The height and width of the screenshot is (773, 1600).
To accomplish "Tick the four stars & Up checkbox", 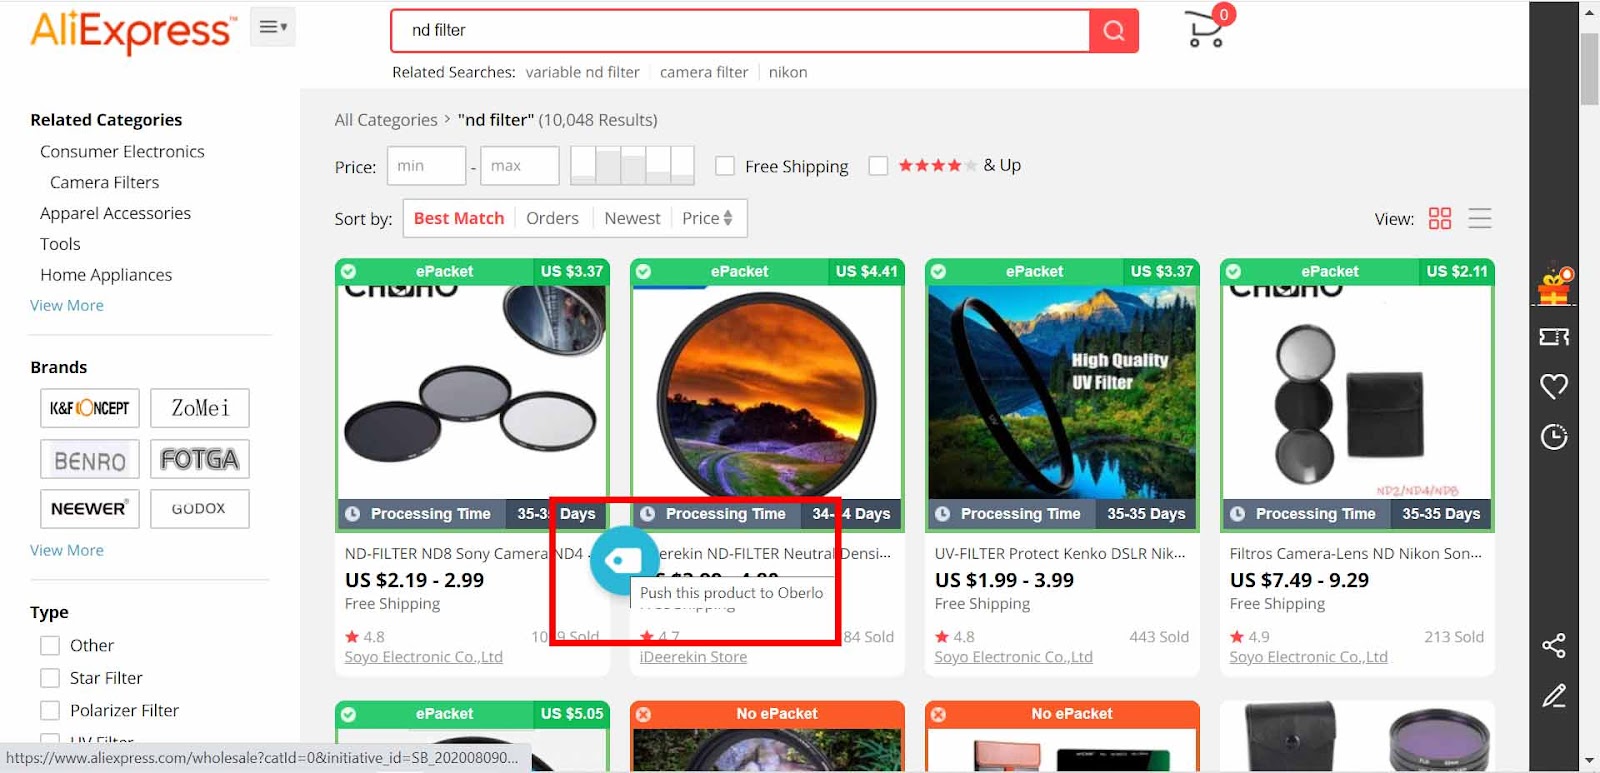I will 878,166.
